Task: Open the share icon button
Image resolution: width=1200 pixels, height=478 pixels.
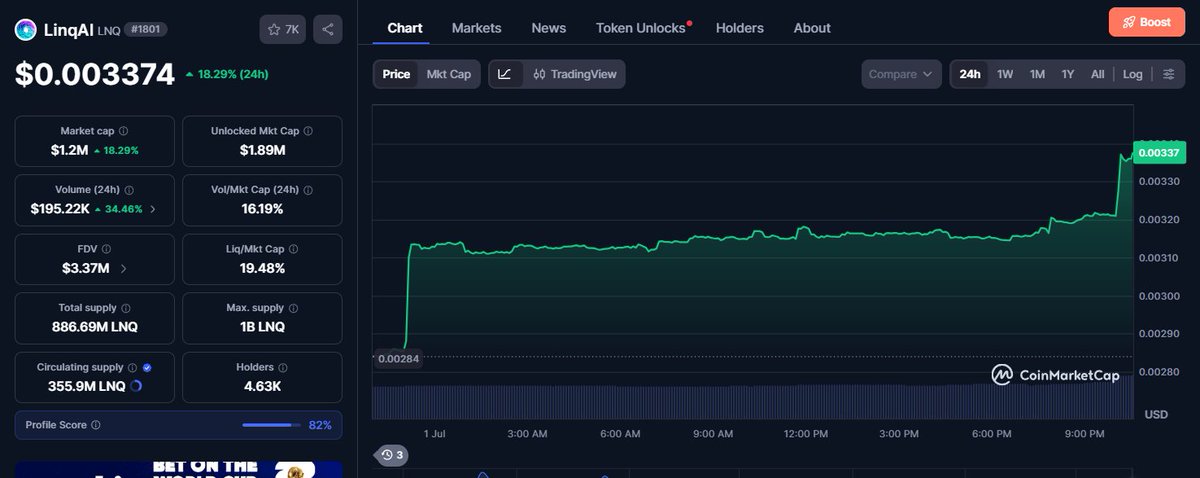Action: [328, 29]
